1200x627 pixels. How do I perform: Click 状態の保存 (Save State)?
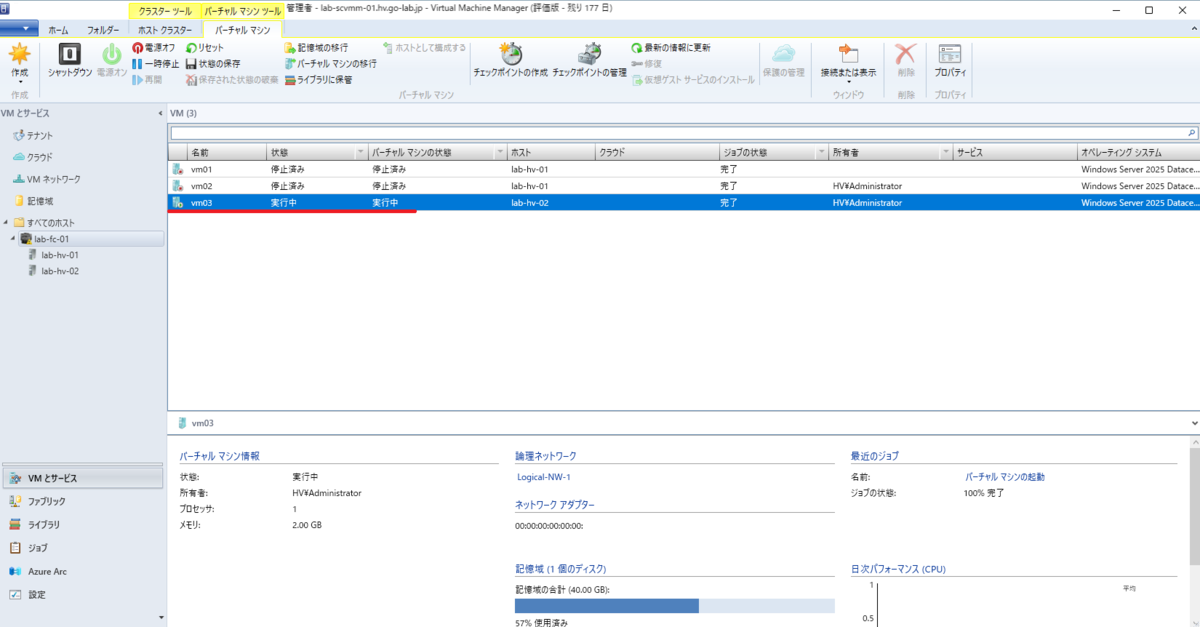tap(213, 64)
